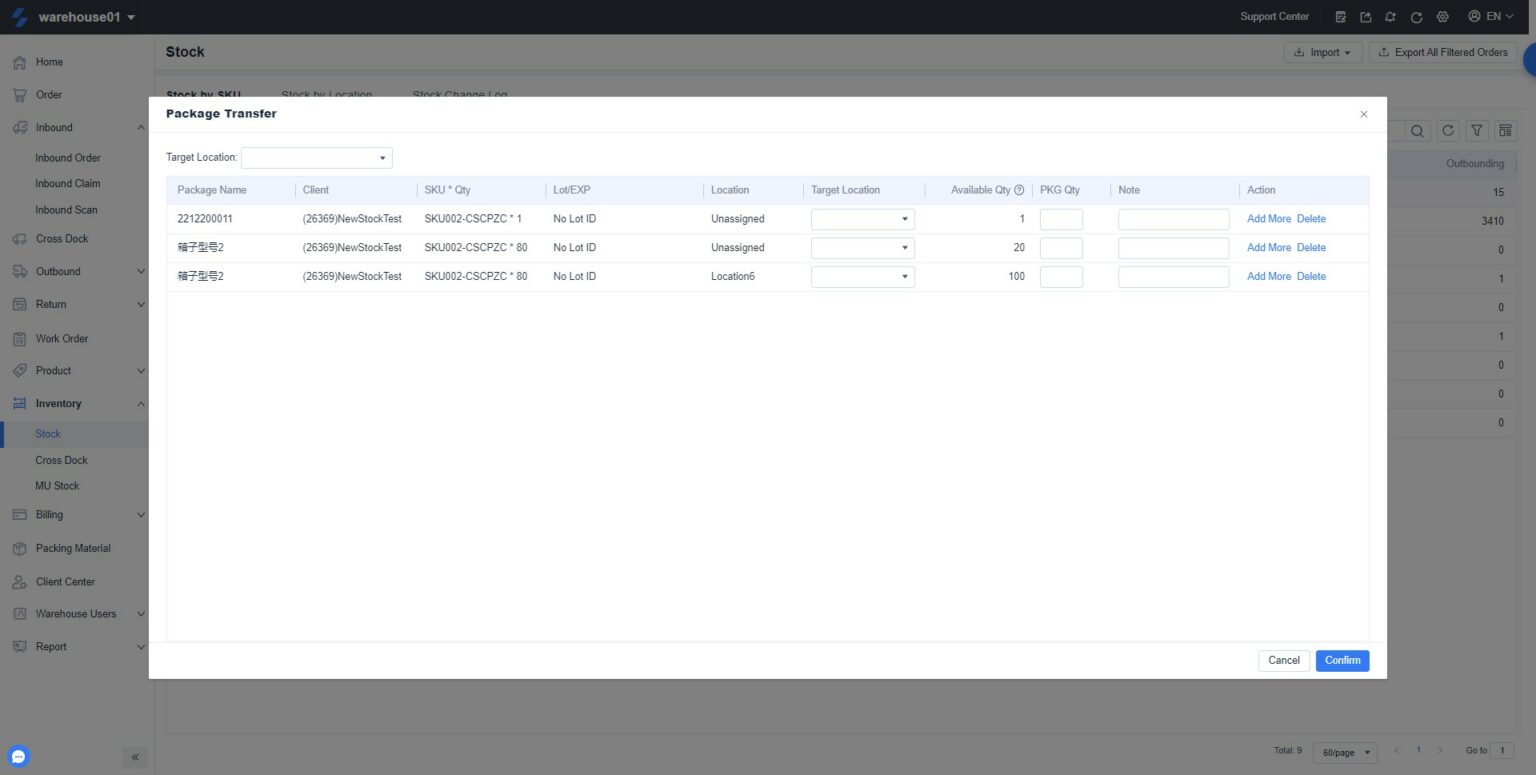This screenshot has height=775, width=1536.
Task: Open the EN language dropdown
Action: [x=1493, y=16]
